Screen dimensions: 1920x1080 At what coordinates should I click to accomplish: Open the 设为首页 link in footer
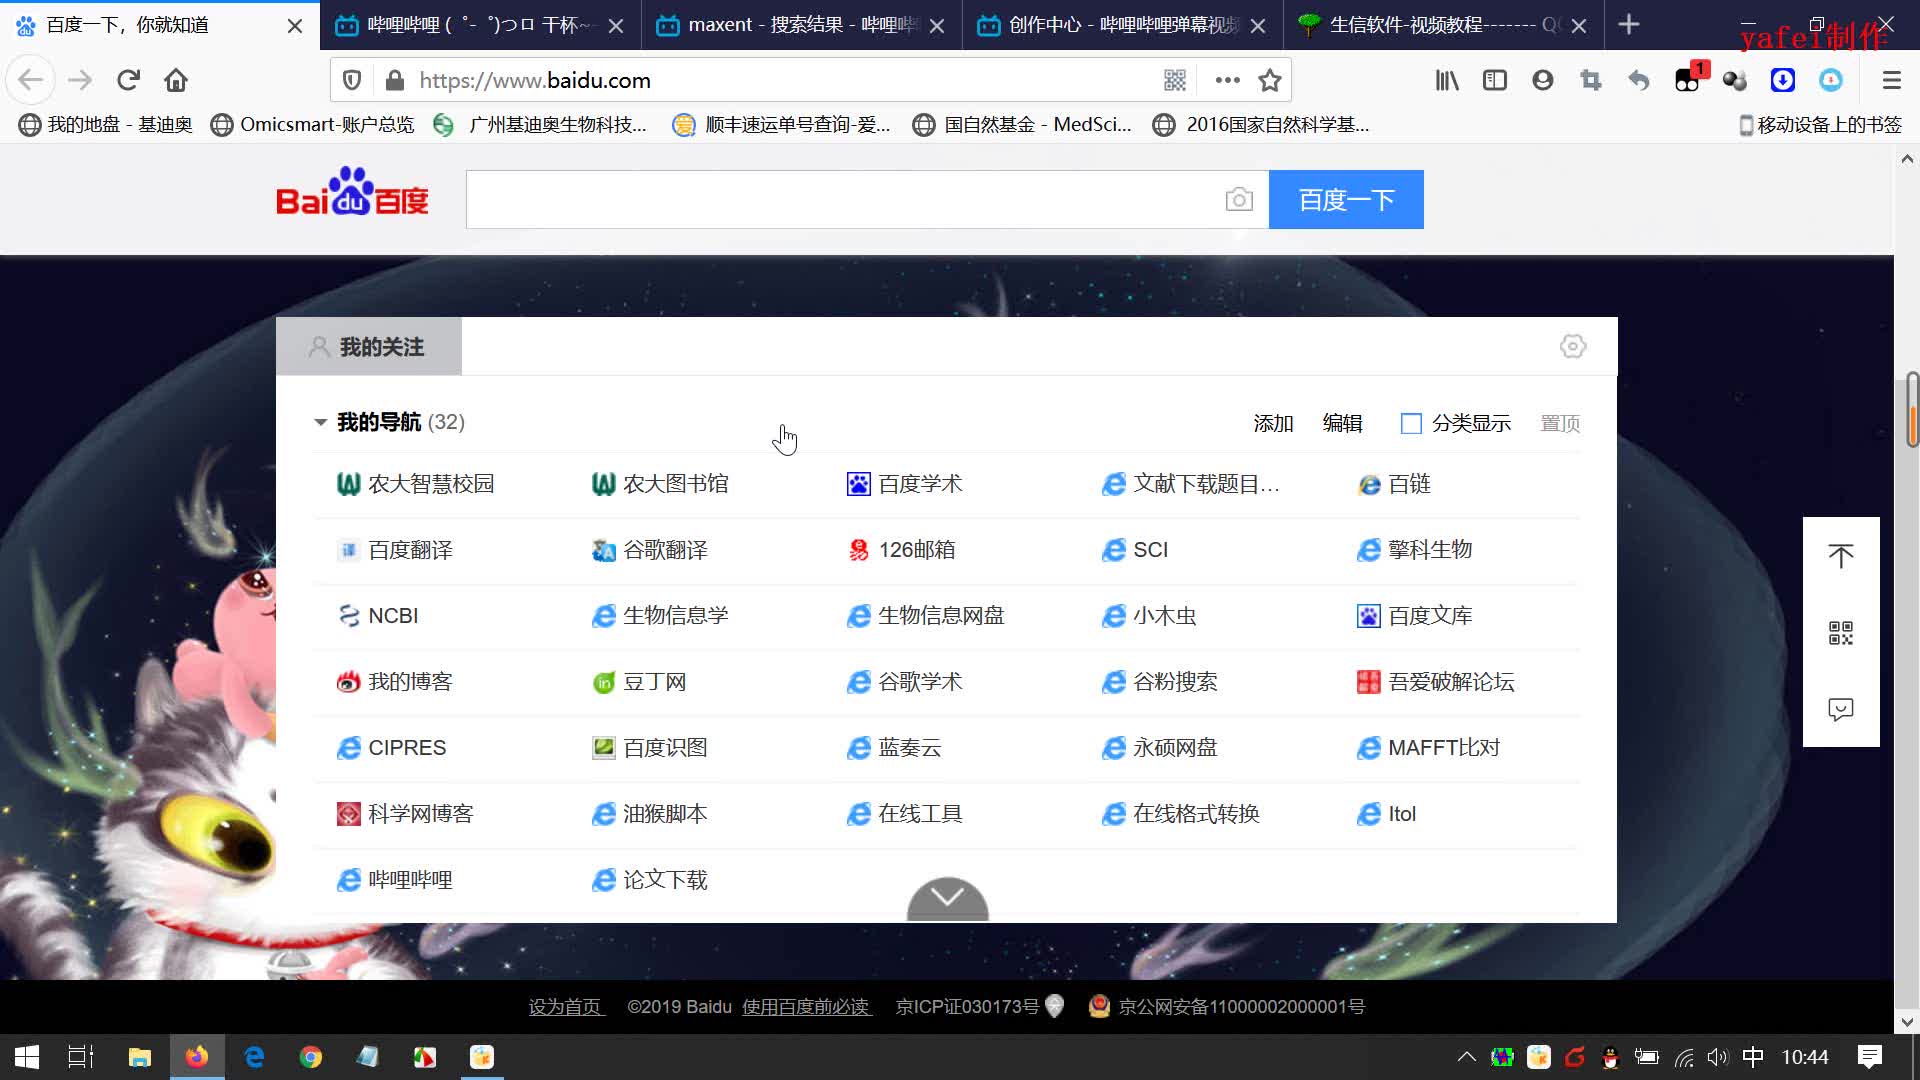[x=566, y=1007]
